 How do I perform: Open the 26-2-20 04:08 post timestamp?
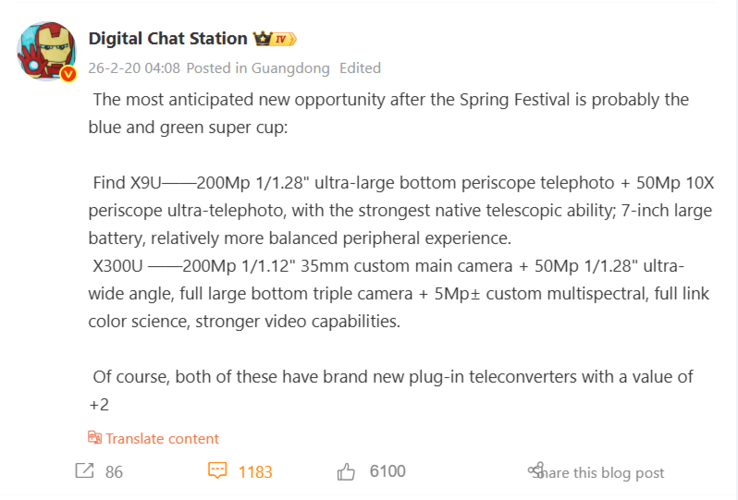(x=134, y=68)
